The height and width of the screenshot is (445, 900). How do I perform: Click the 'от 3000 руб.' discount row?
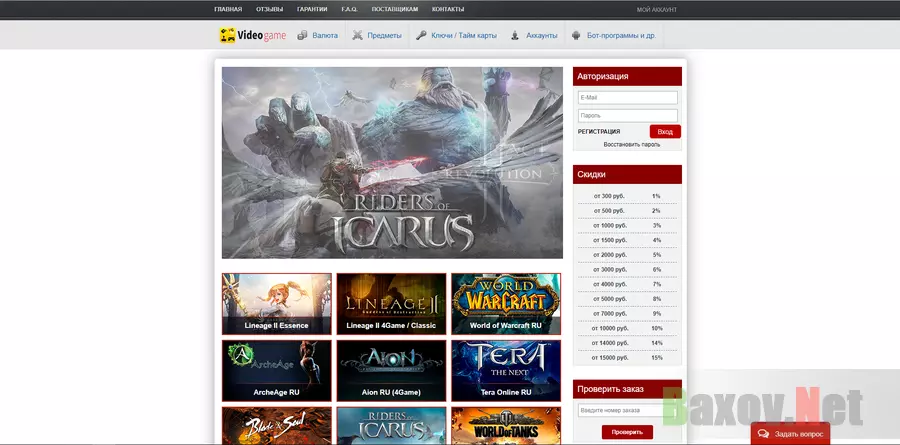(627, 269)
